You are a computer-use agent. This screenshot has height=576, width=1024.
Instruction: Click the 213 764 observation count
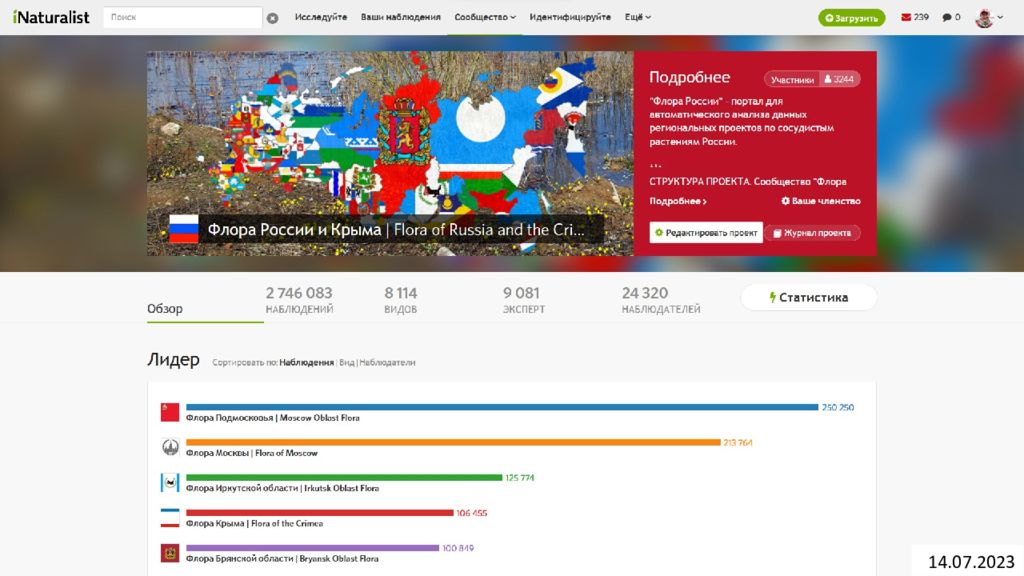click(738, 443)
